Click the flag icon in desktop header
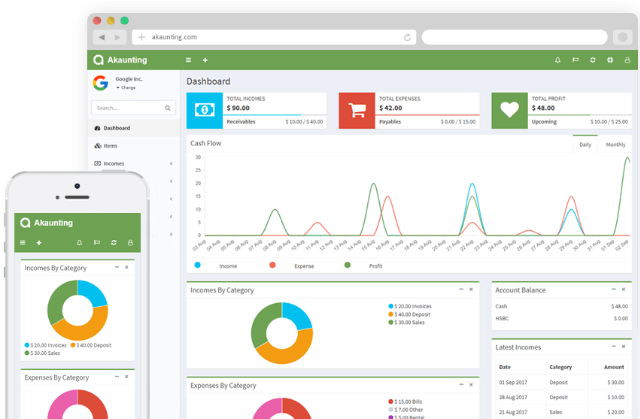This screenshot has width=640, height=419. (575, 60)
